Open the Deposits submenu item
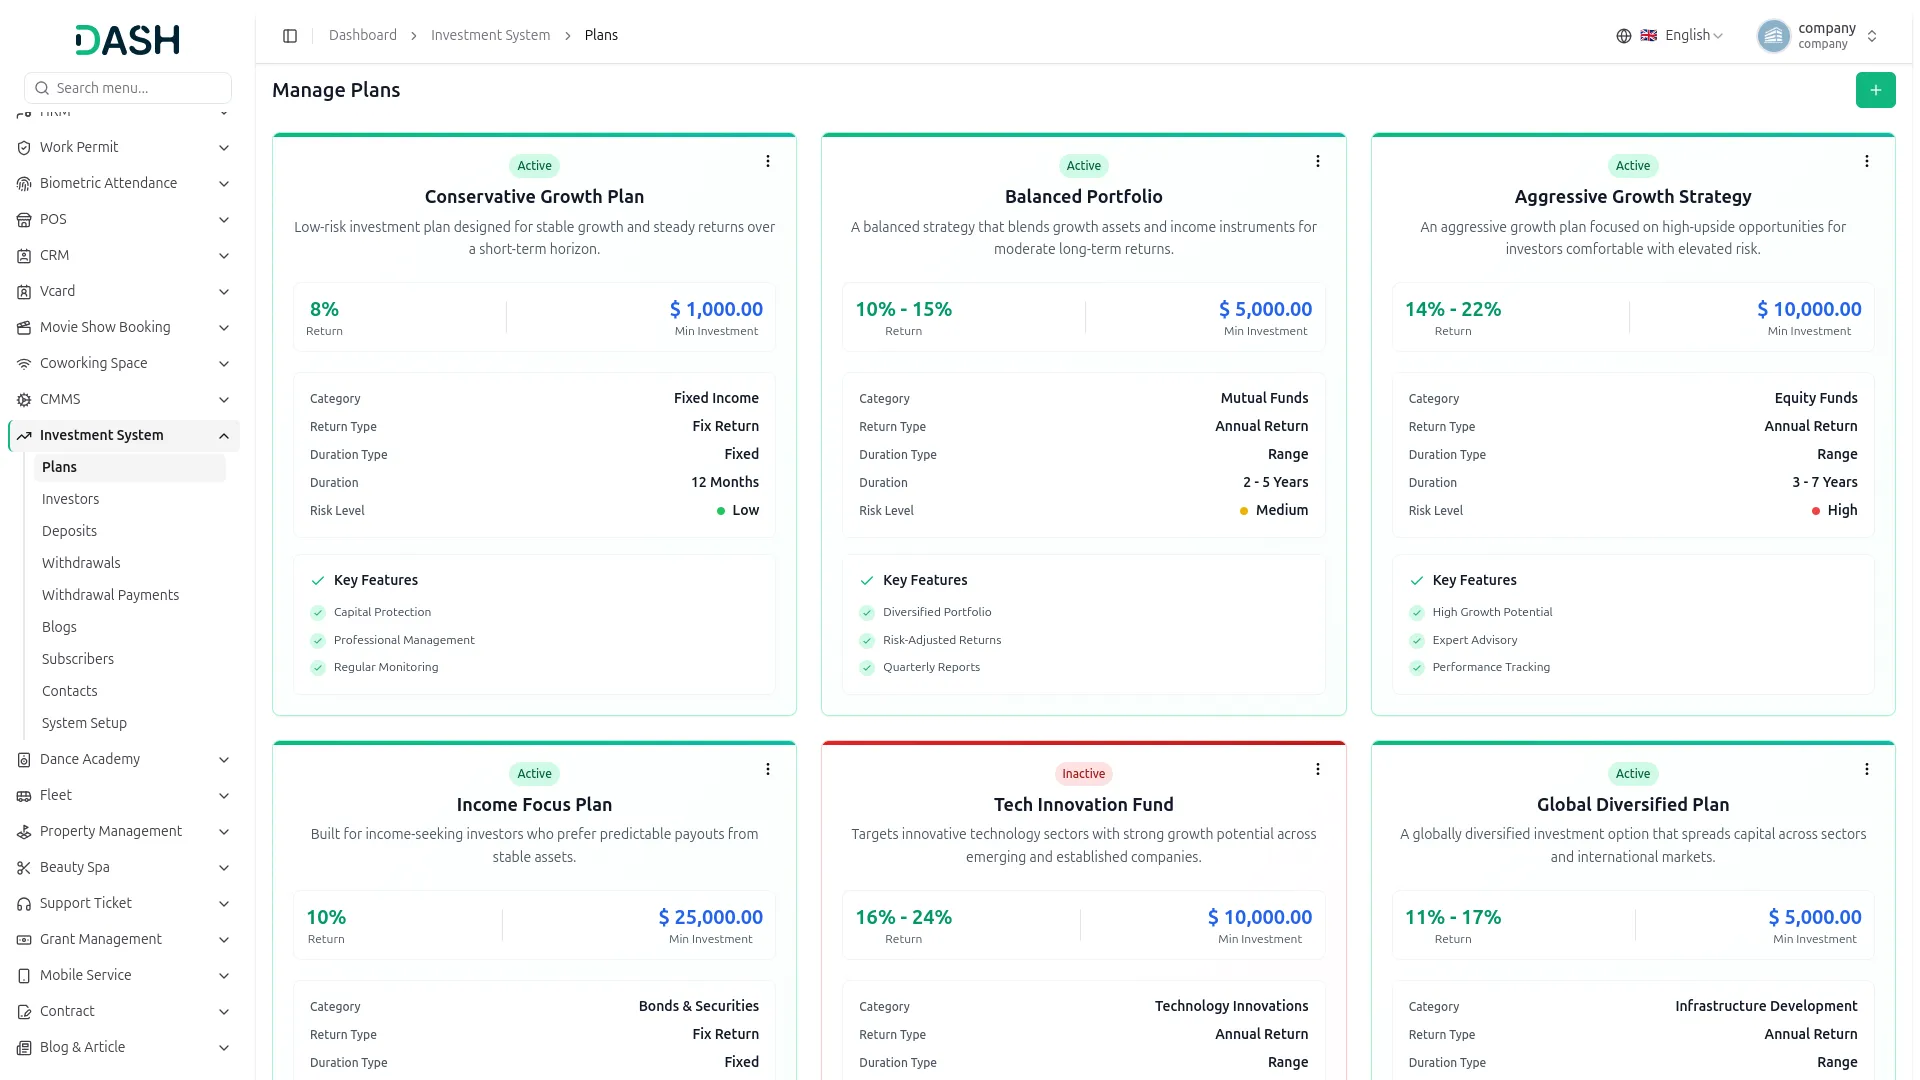 (130, 531)
